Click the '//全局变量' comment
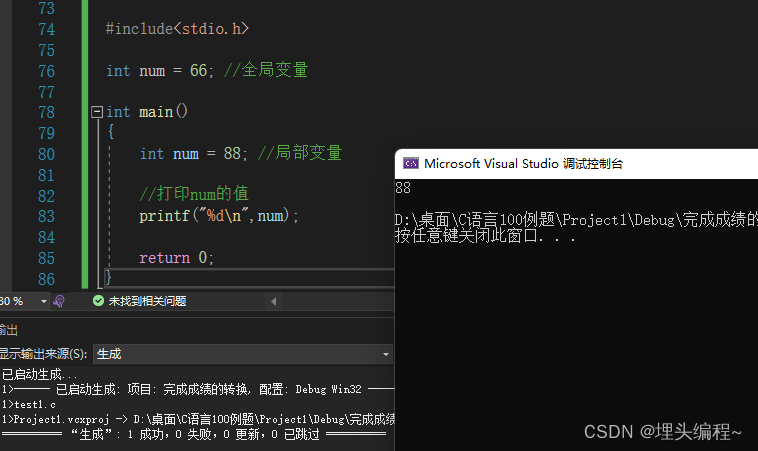The height and width of the screenshot is (451, 758). [266, 70]
